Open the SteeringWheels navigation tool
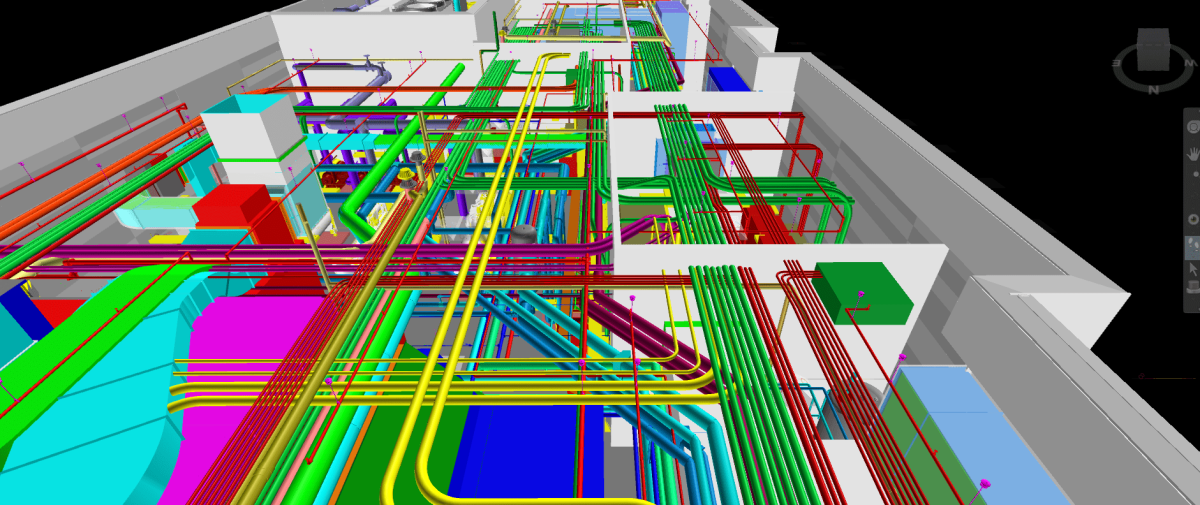The width and height of the screenshot is (1200, 505). click(1192, 127)
